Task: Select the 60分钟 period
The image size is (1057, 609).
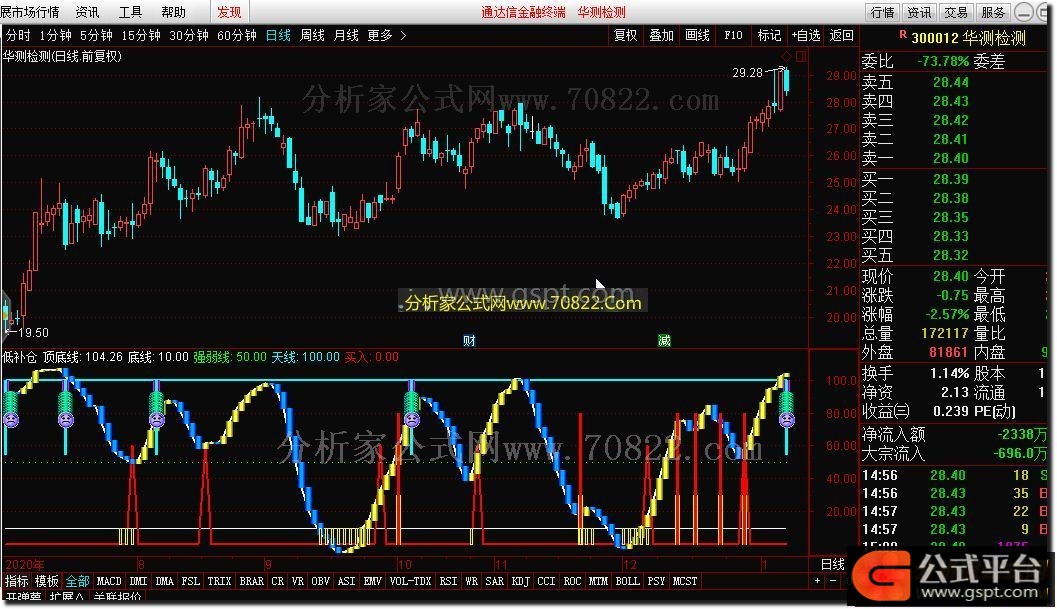Action: [x=237, y=35]
